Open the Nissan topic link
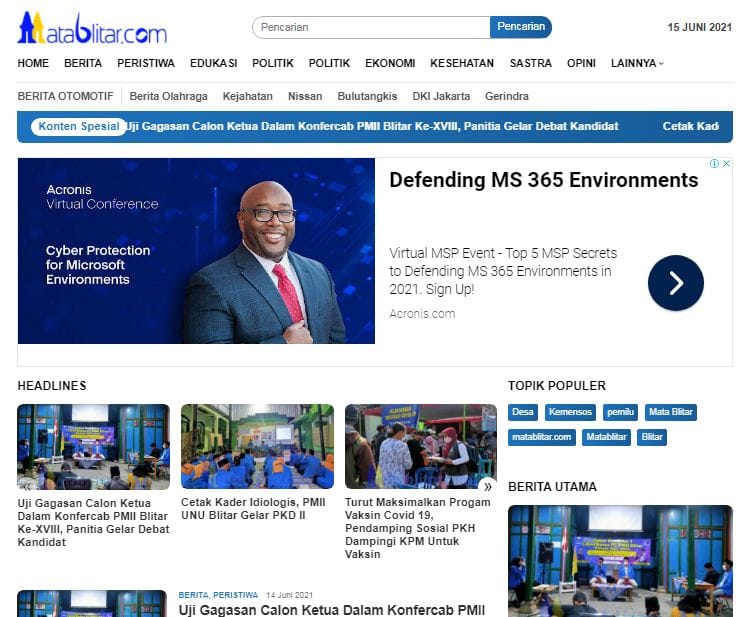 [305, 96]
